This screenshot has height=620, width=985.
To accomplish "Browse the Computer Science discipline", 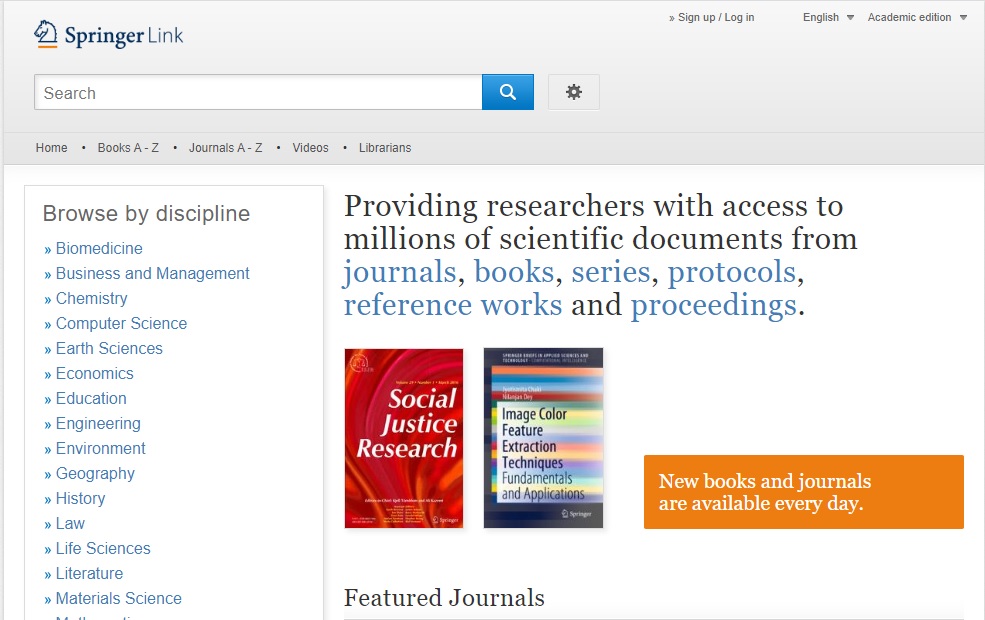I will point(121,324).
